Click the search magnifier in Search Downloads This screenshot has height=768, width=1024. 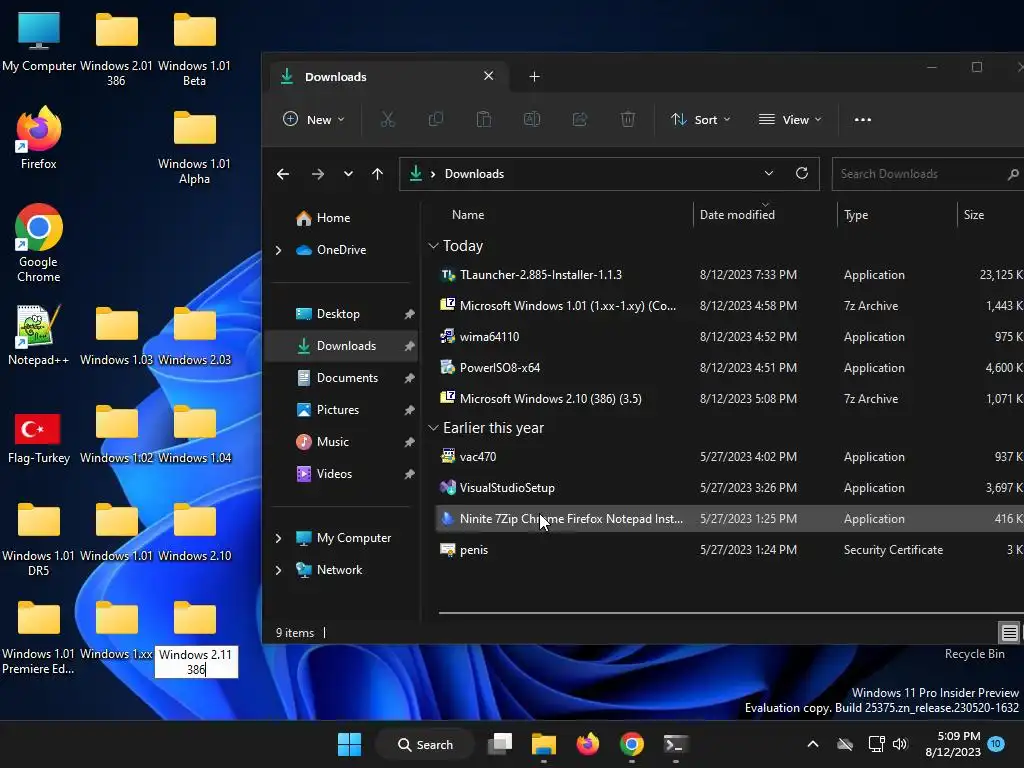pyautogui.click(x=1013, y=174)
